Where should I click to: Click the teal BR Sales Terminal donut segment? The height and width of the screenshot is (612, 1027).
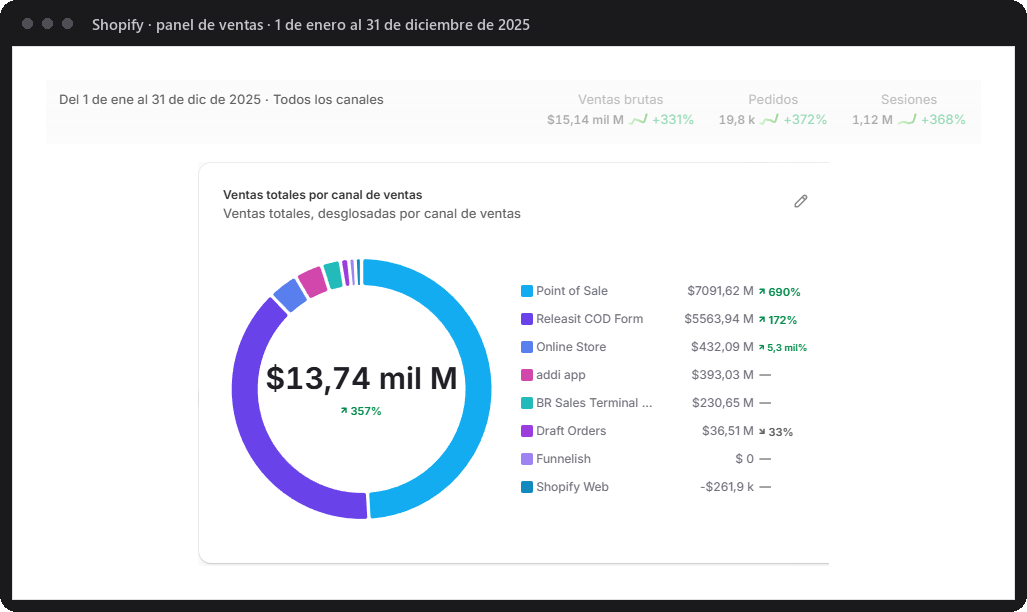click(333, 275)
